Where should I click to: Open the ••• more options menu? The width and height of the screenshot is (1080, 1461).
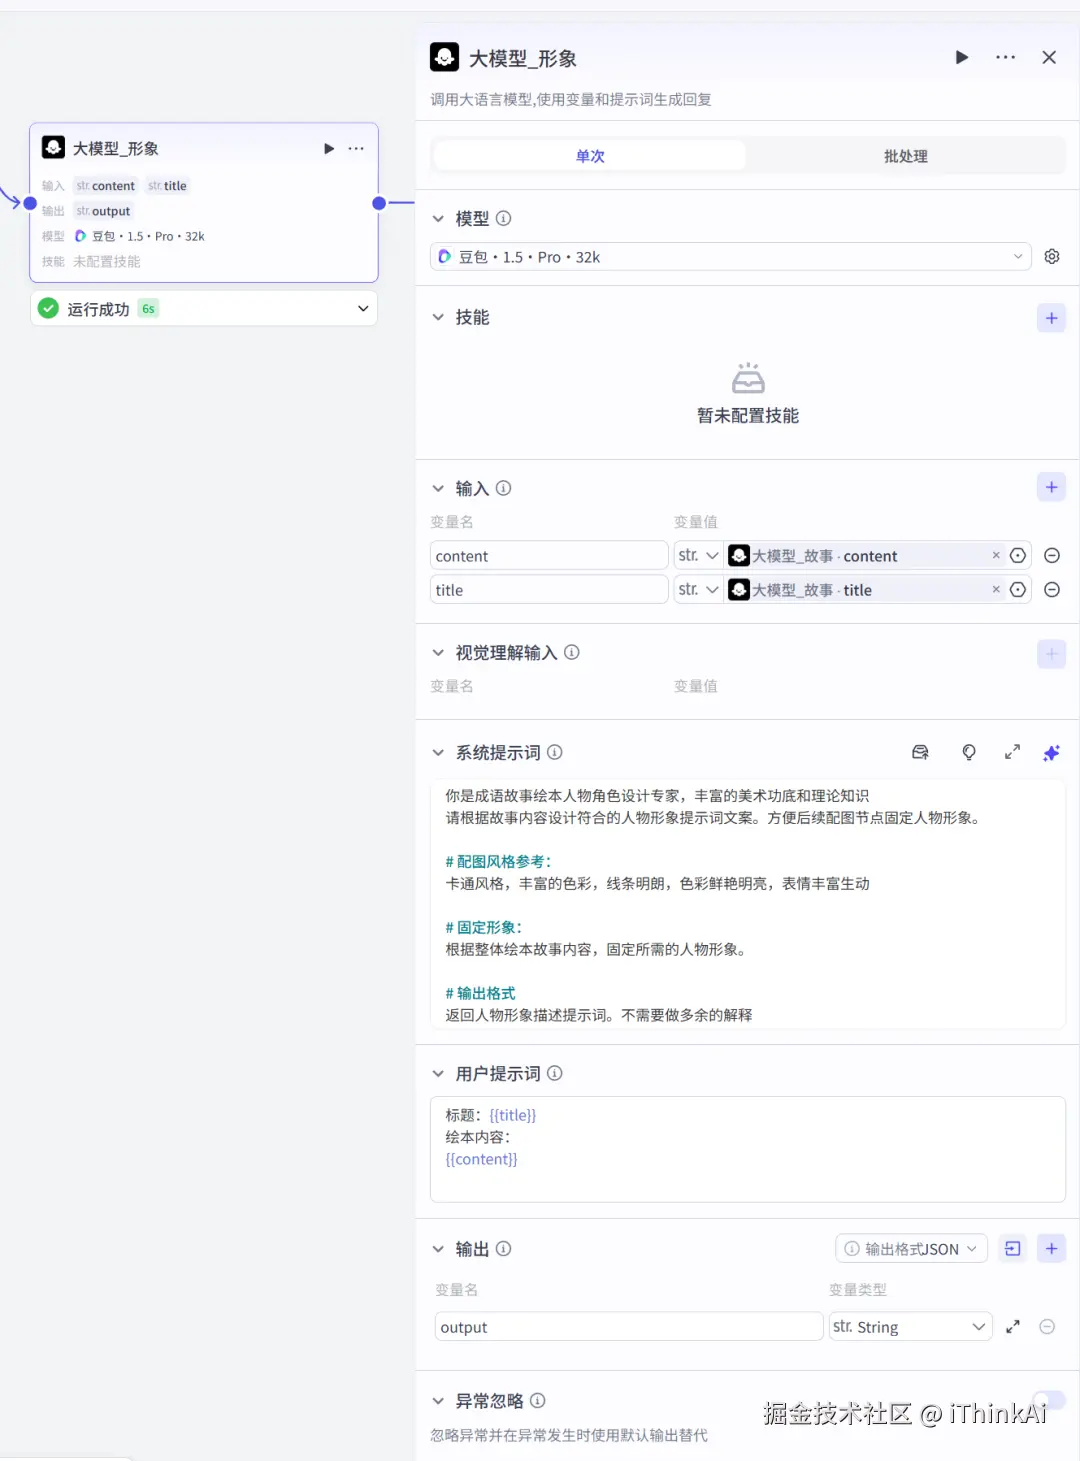pyautogui.click(x=1005, y=57)
